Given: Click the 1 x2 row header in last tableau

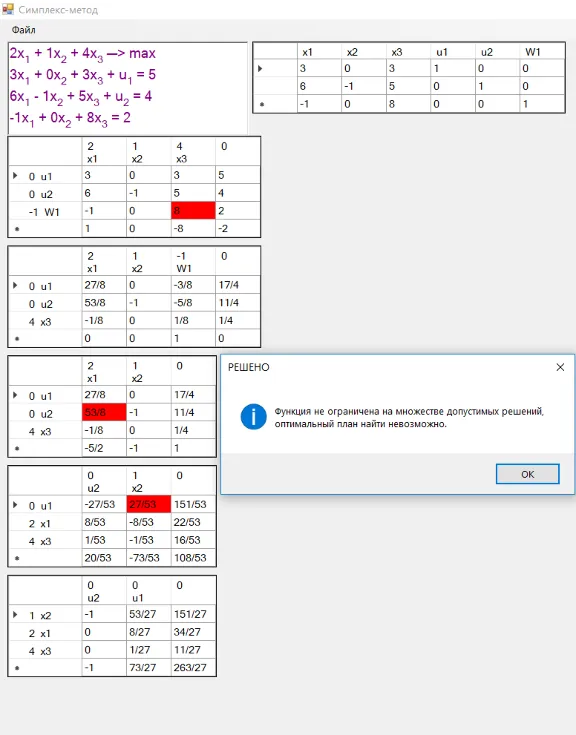Looking at the screenshot, I should pyautogui.click(x=45, y=615).
